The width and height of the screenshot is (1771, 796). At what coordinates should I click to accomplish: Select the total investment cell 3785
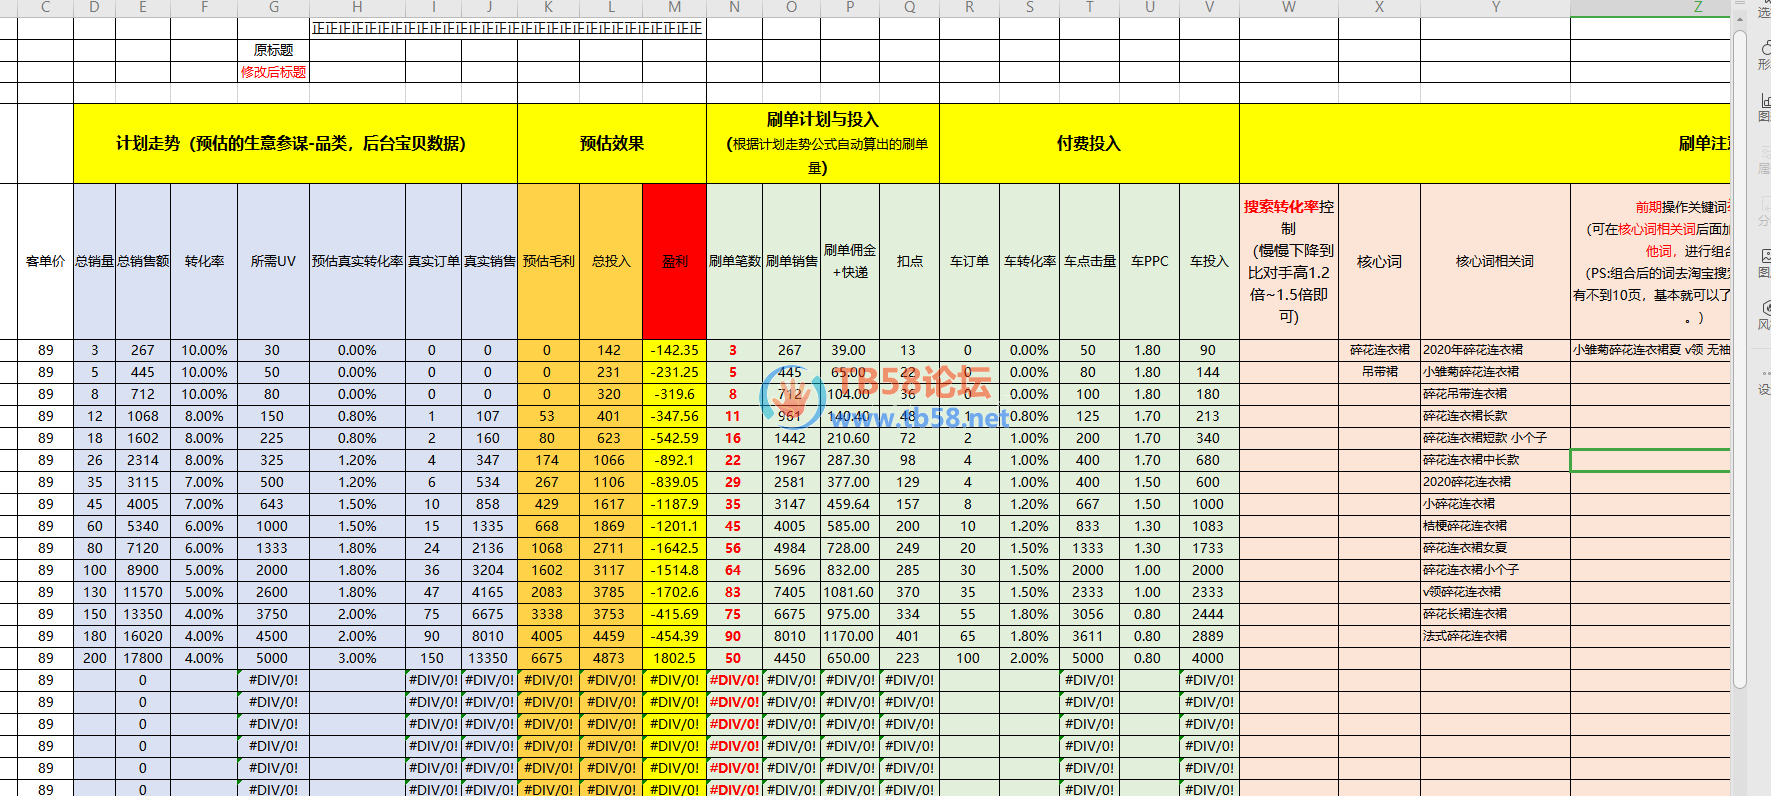tap(611, 592)
